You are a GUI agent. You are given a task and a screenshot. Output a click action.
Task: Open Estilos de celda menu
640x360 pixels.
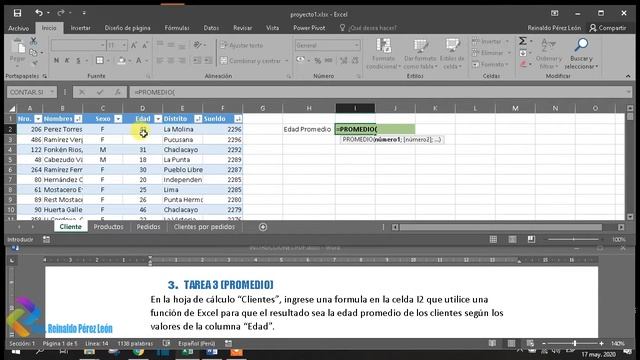(x=452, y=53)
